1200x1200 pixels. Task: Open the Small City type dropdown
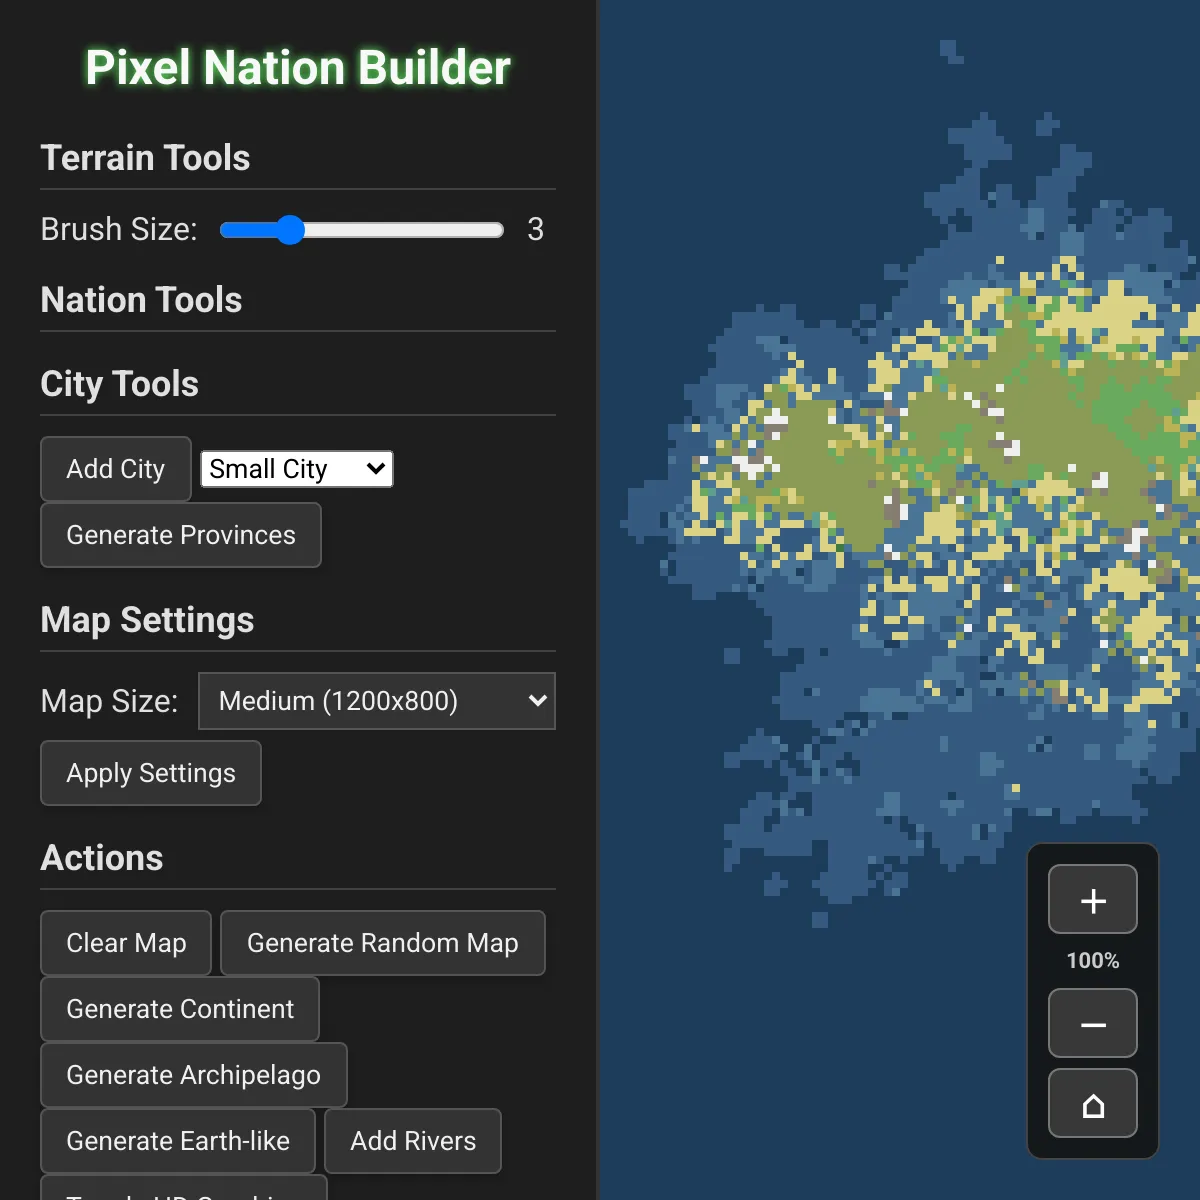297,469
